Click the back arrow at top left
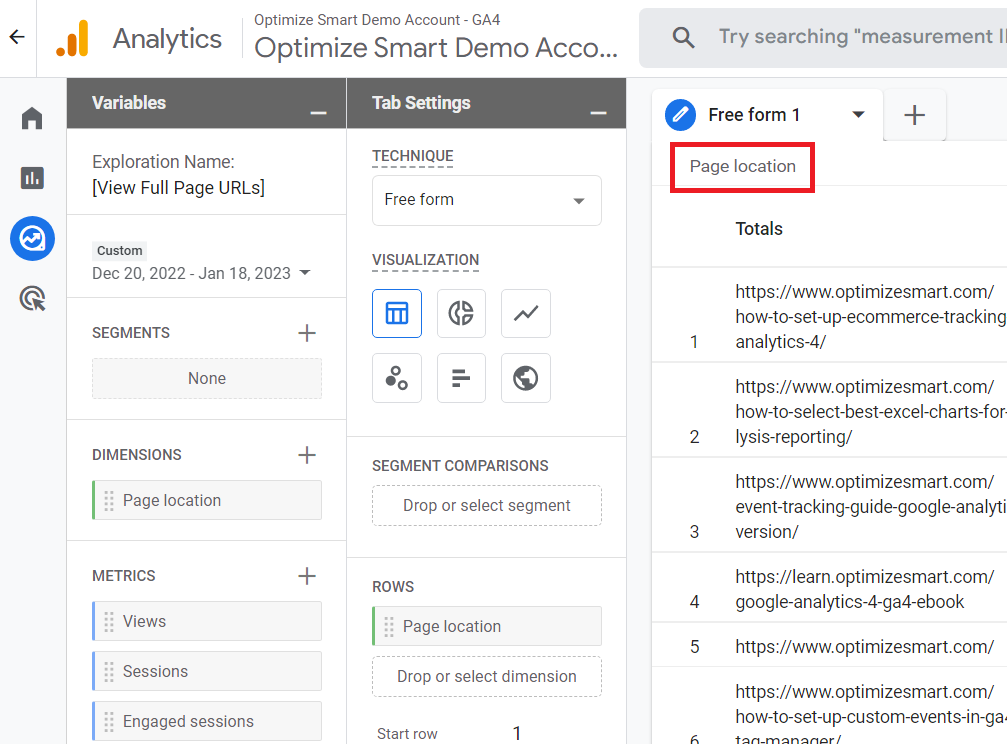This screenshot has height=744, width=1007. point(15,37)
